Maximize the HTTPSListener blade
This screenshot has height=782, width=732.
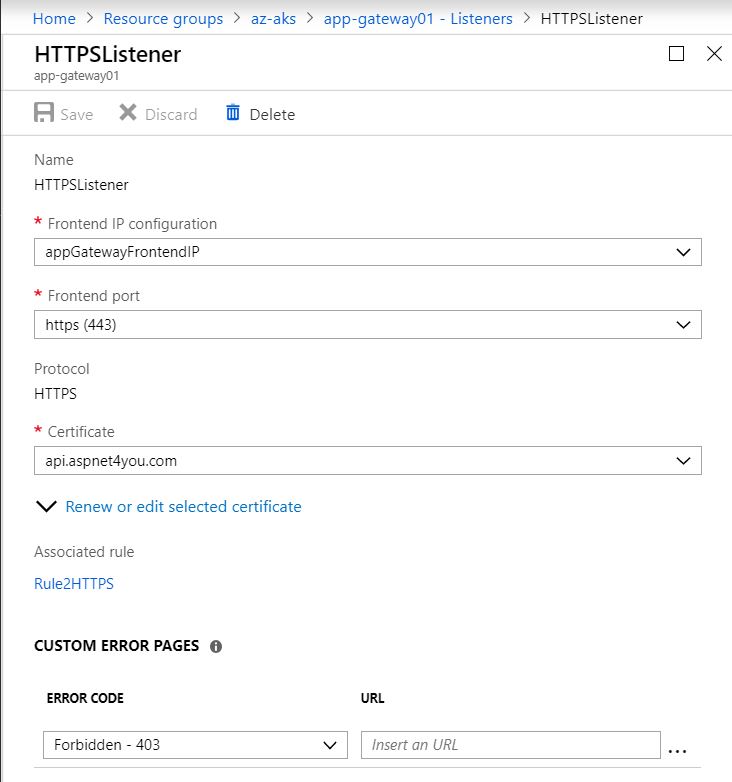coord(676,54)
